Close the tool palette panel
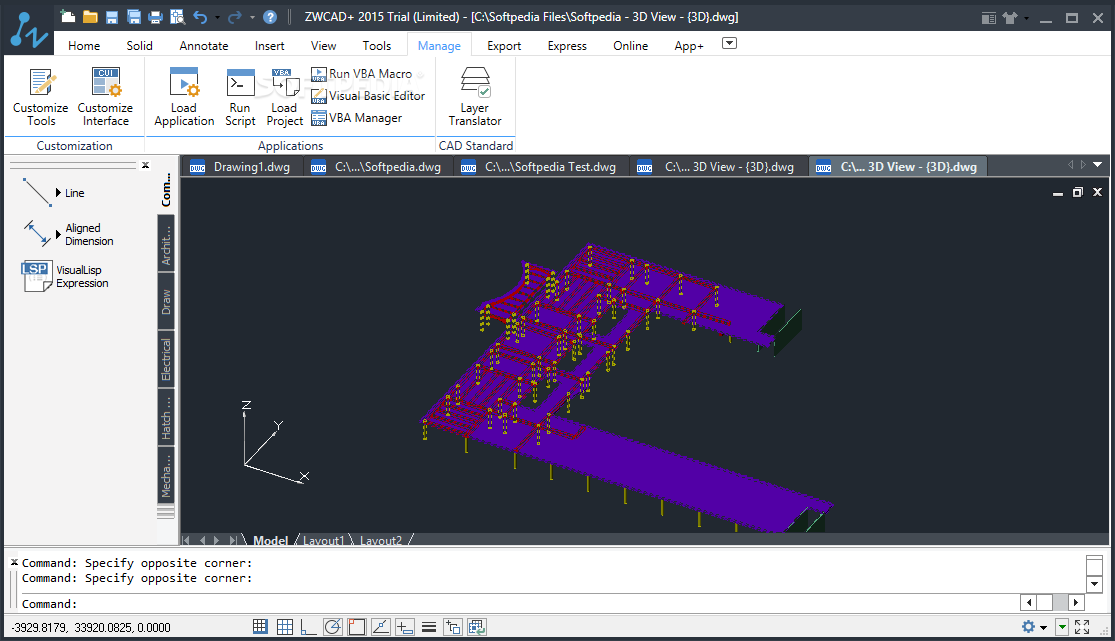Screen dimensions: 1115x641 (x=145, y=165)
